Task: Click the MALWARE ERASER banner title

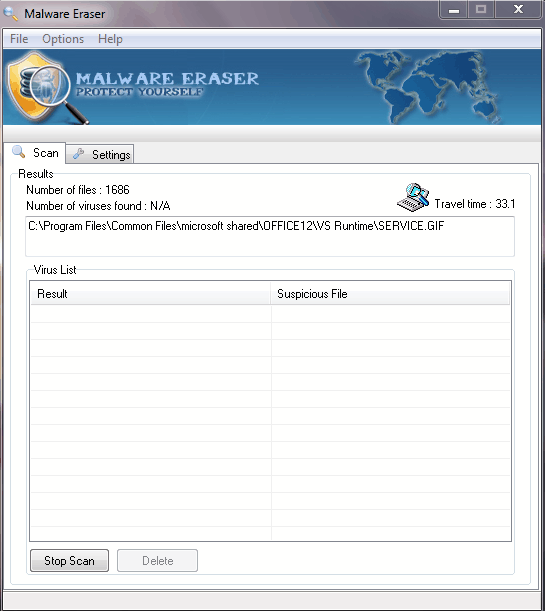Action: point(167,79)
